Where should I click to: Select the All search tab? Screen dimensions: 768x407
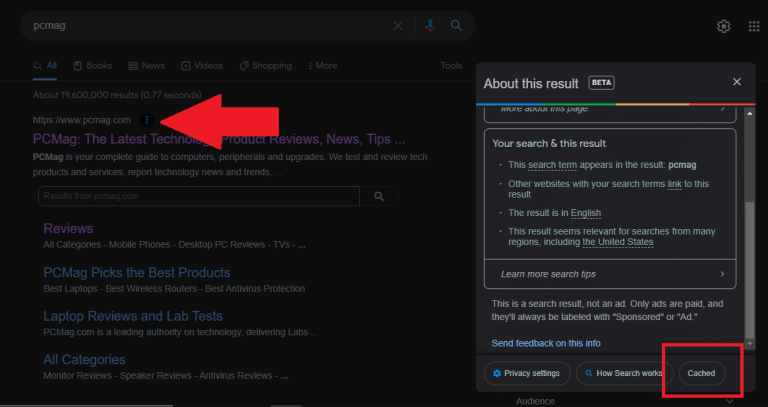(45, 66)
